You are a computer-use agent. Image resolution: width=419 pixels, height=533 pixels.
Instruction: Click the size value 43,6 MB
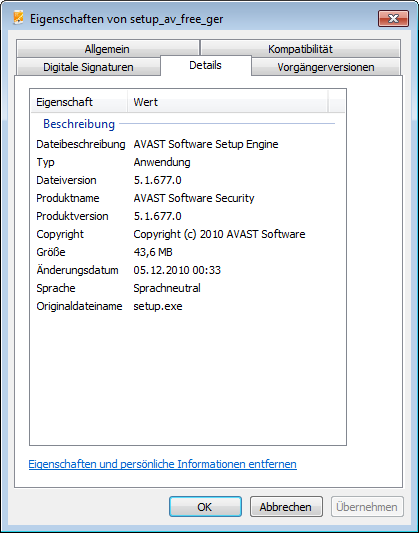pos(153,252)
